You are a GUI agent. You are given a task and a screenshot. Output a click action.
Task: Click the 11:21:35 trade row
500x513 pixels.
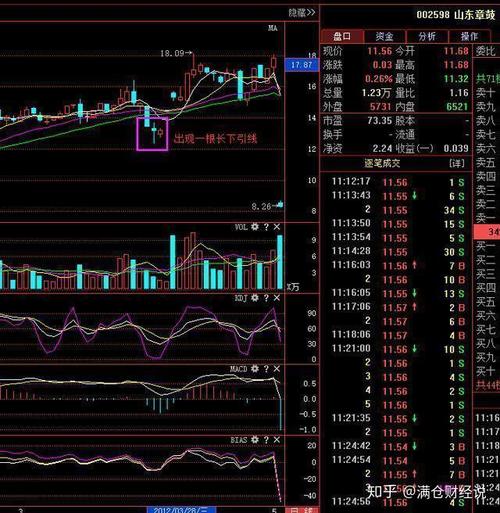397,419
